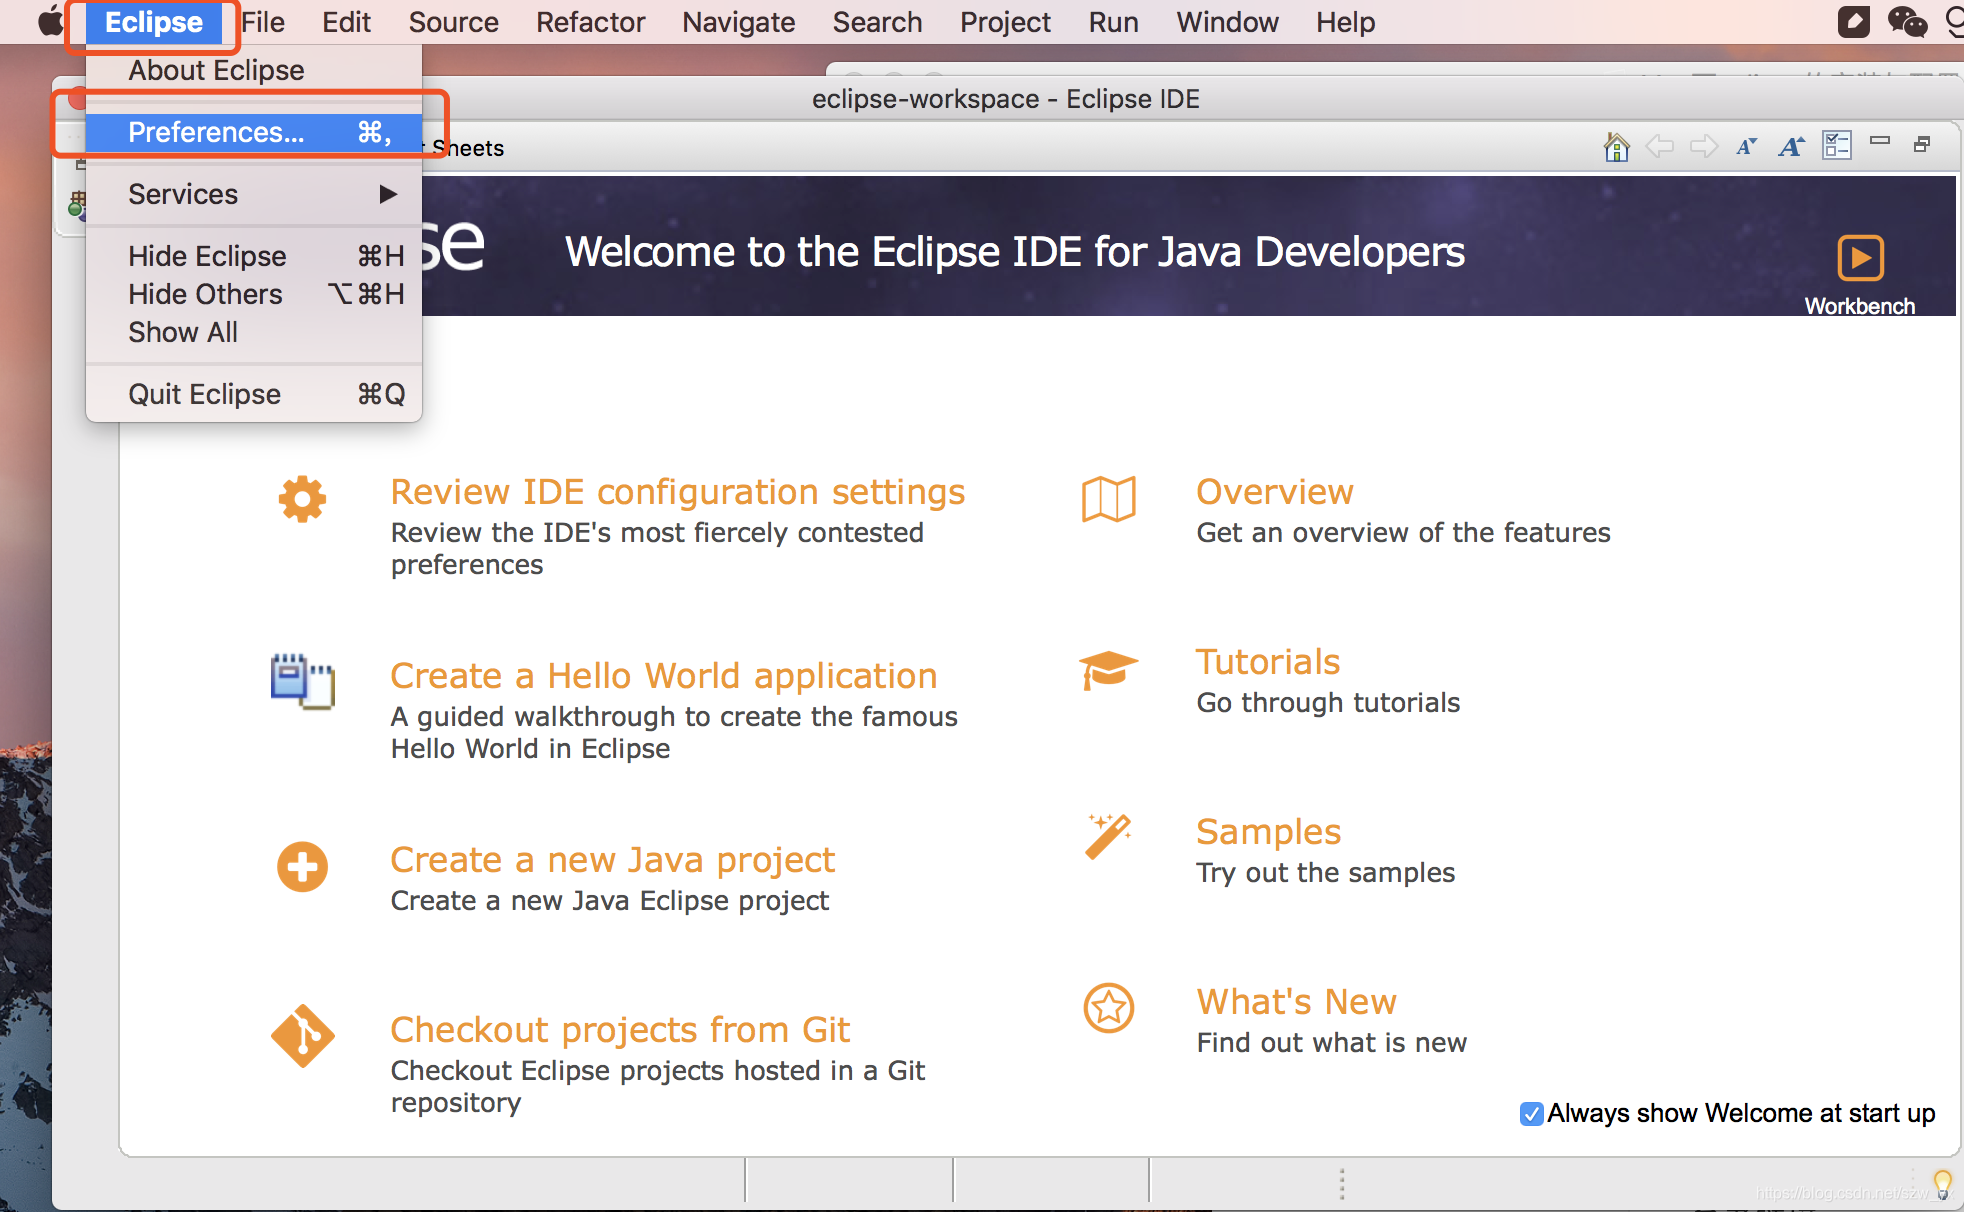Expand the Services submenu
Viewport: 1964px width, 1212px height.
258,192
